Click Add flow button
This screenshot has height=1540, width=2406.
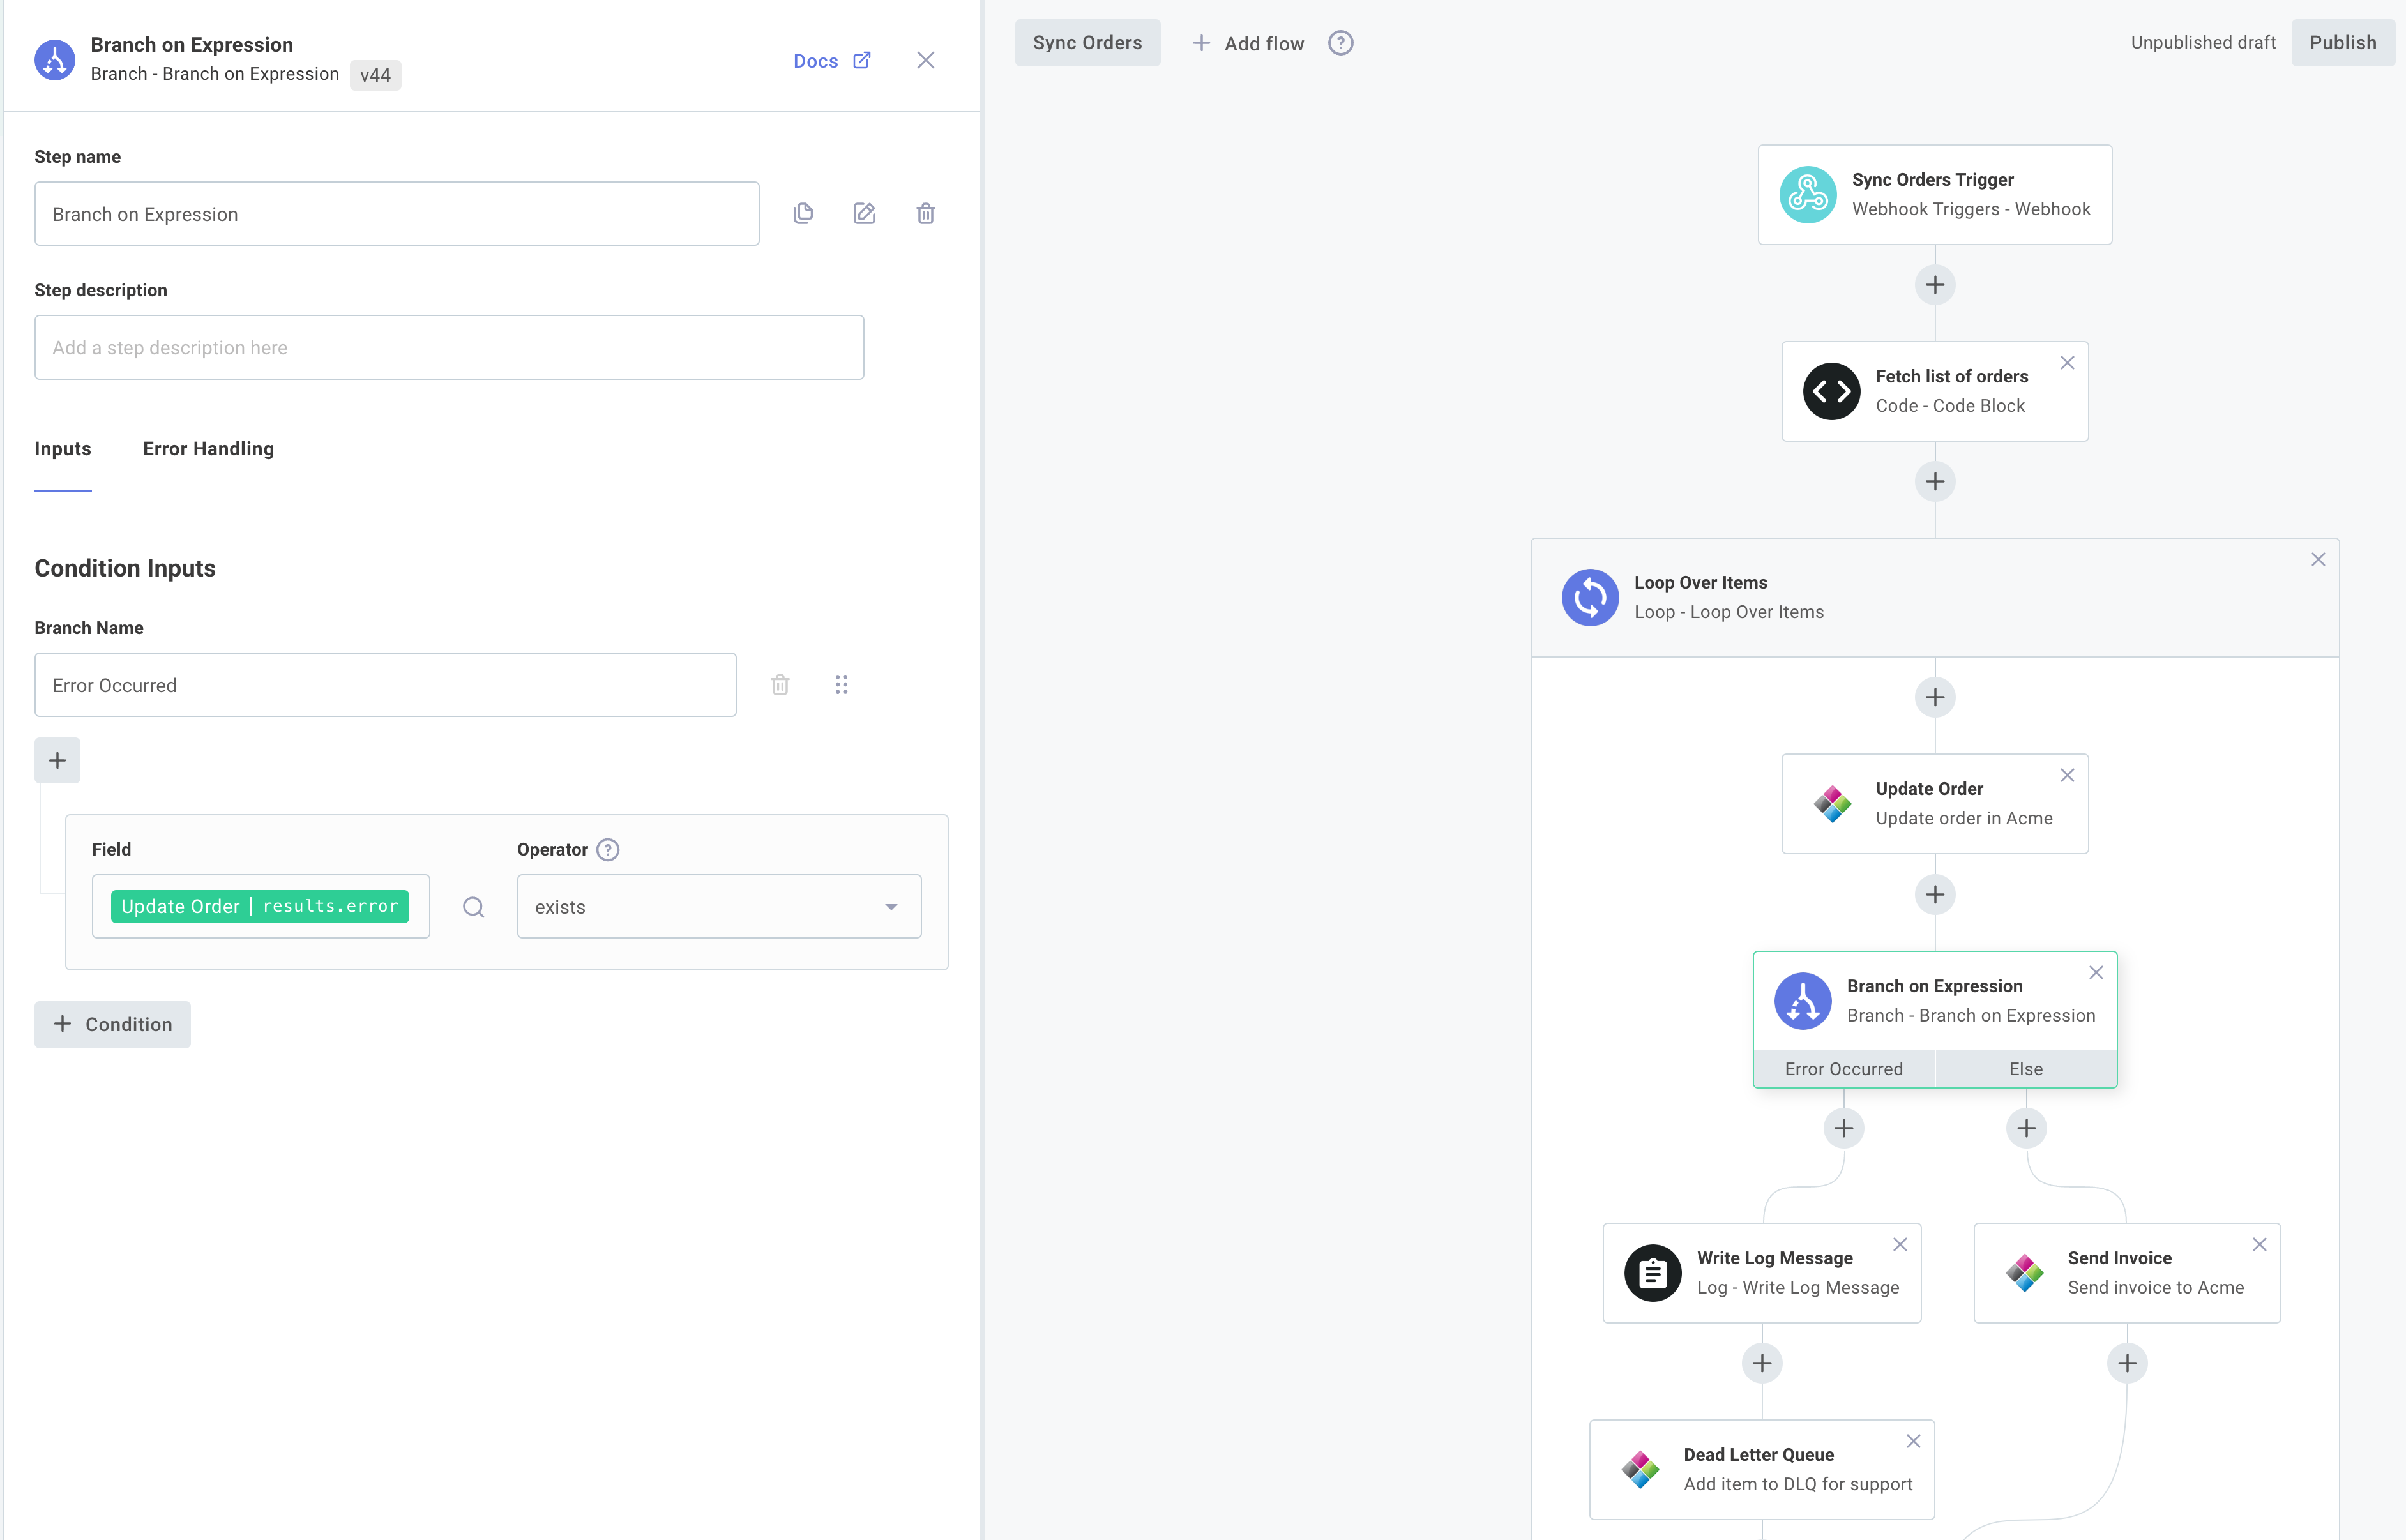(1248, 43)
